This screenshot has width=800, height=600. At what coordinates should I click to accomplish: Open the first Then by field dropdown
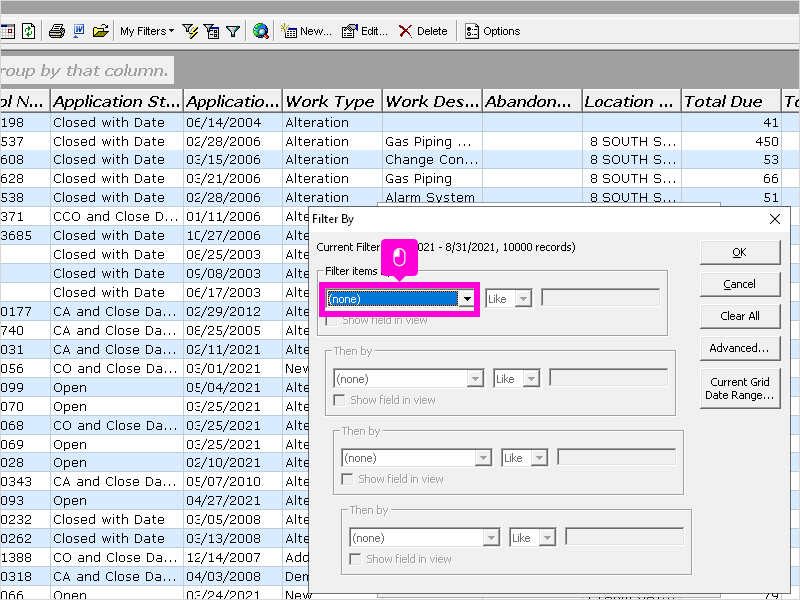tap(475, 379)
